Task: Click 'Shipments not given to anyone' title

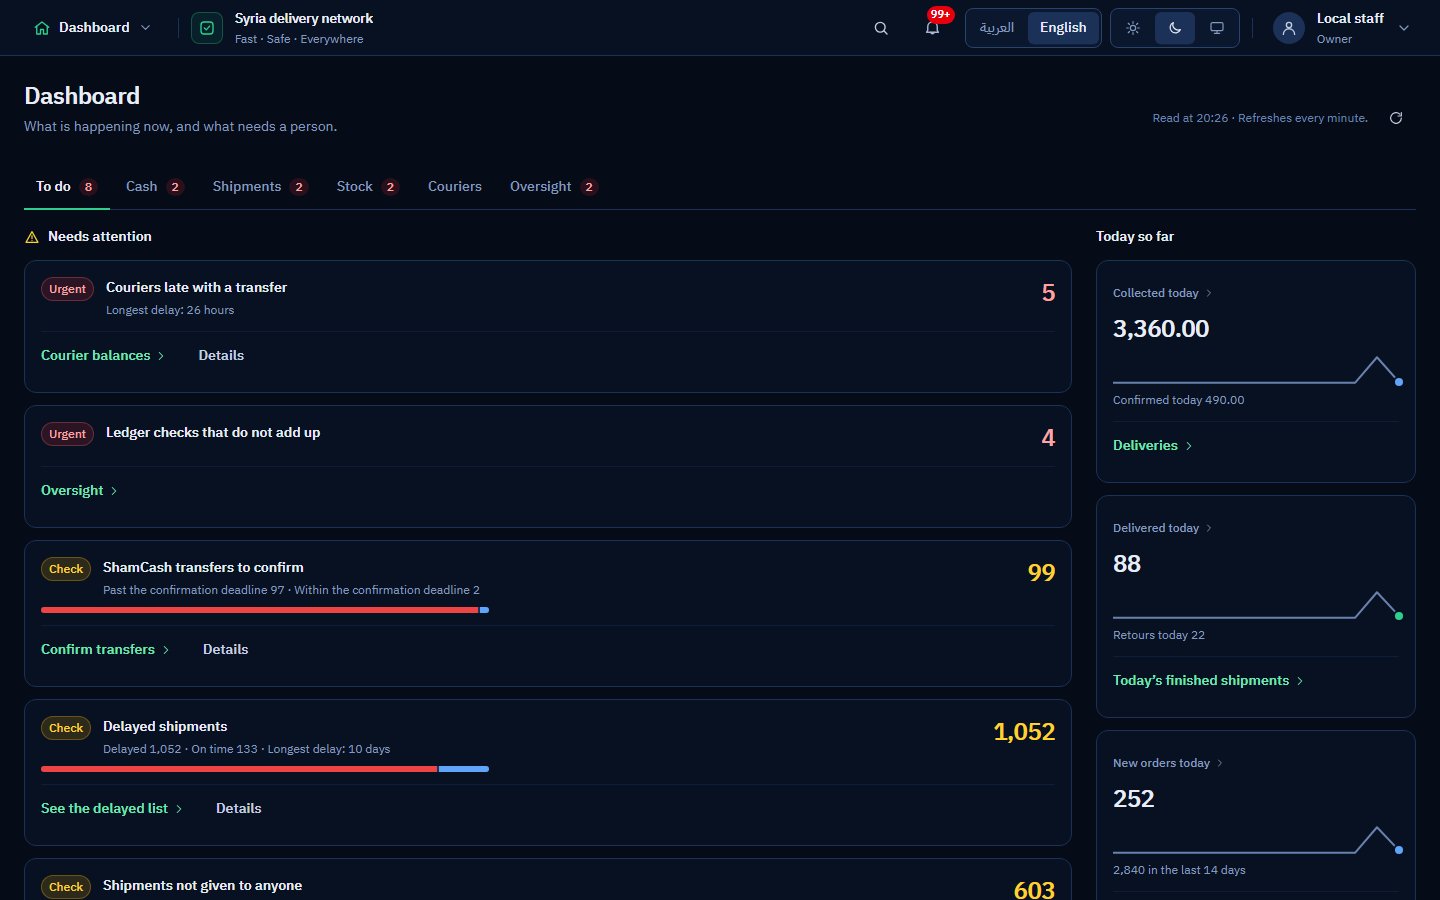Action: [202, 886]
